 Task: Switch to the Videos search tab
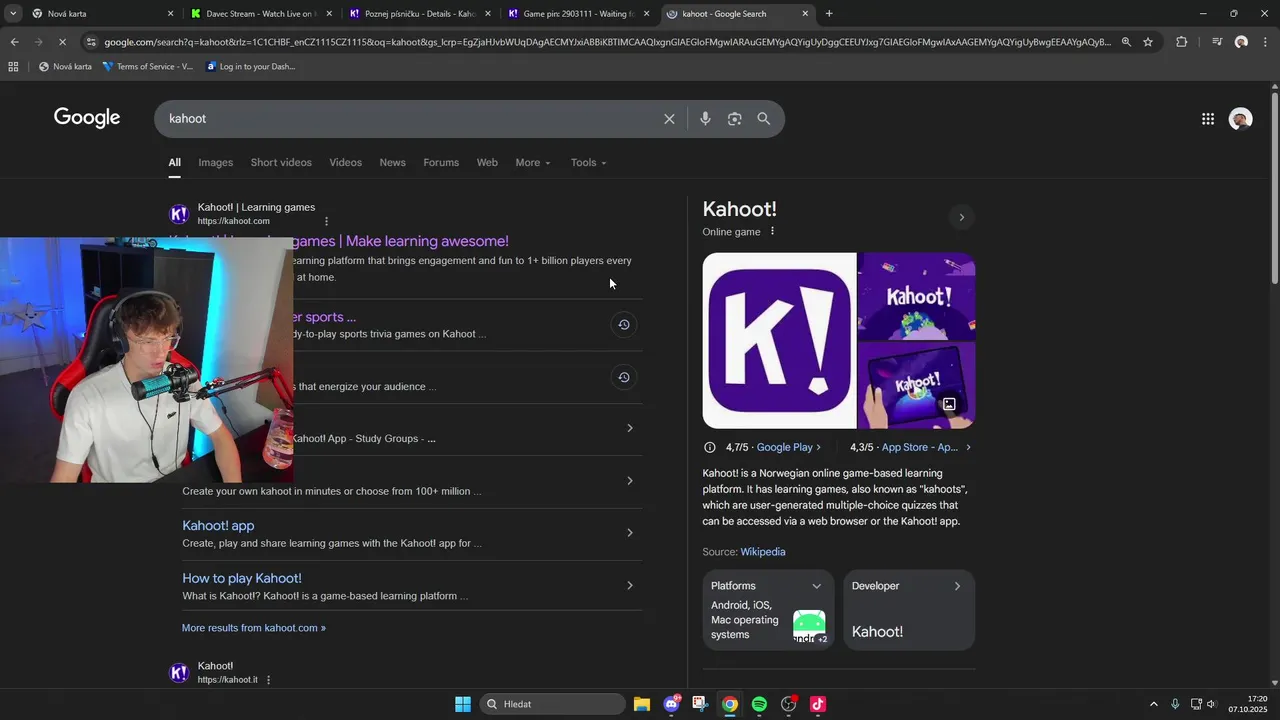tap(345, 163)
